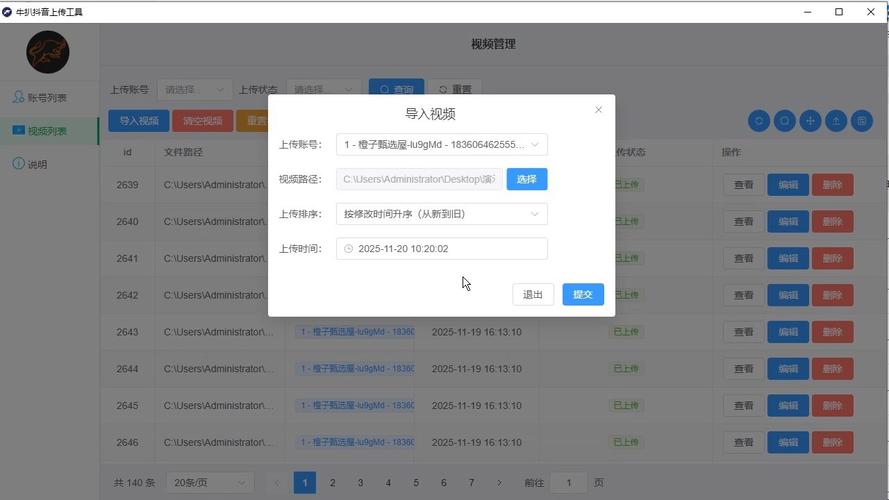Image resolution: width=889 pixels, height=500 pixels.
Task: Click the next-page chevron arrow
Action: [499, 483]
